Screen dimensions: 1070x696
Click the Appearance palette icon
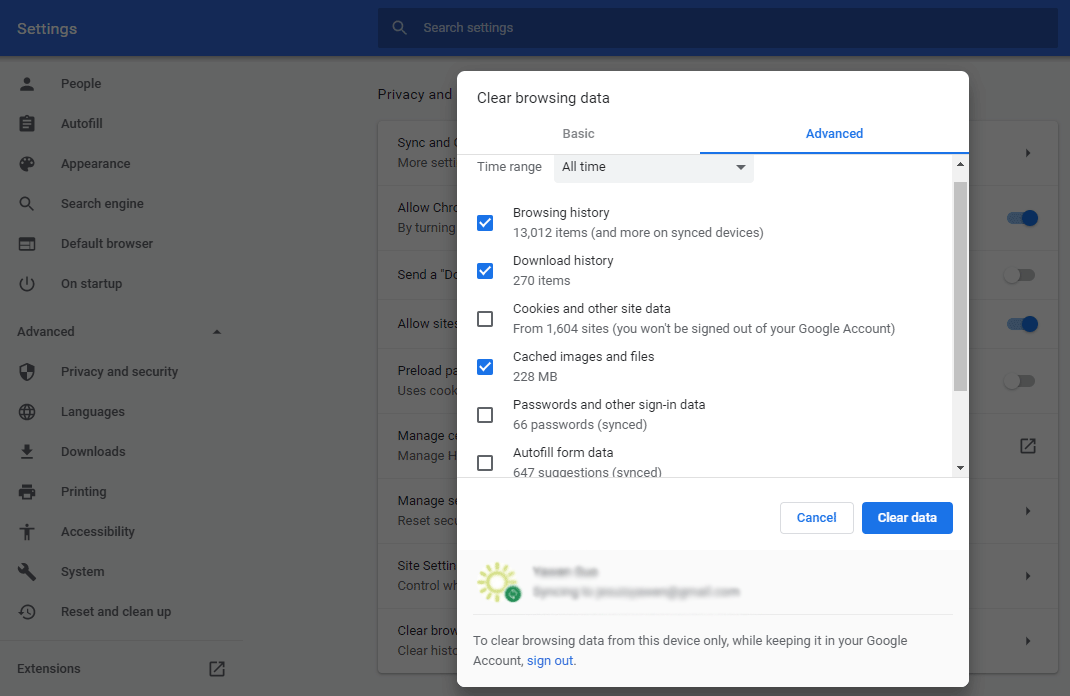tap(26, 163)
